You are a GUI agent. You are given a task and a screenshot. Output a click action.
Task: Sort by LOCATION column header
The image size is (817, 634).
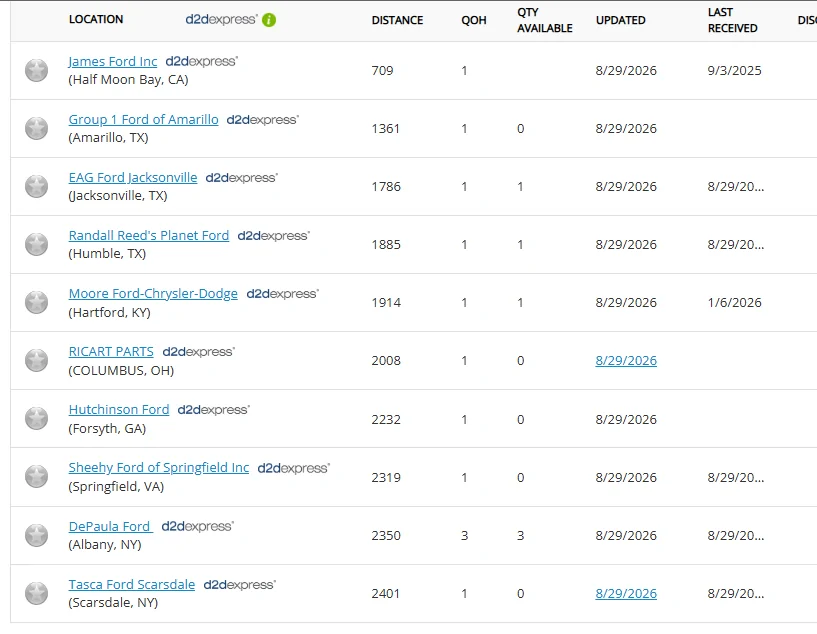pyautogui.click(x=96, y=19)
